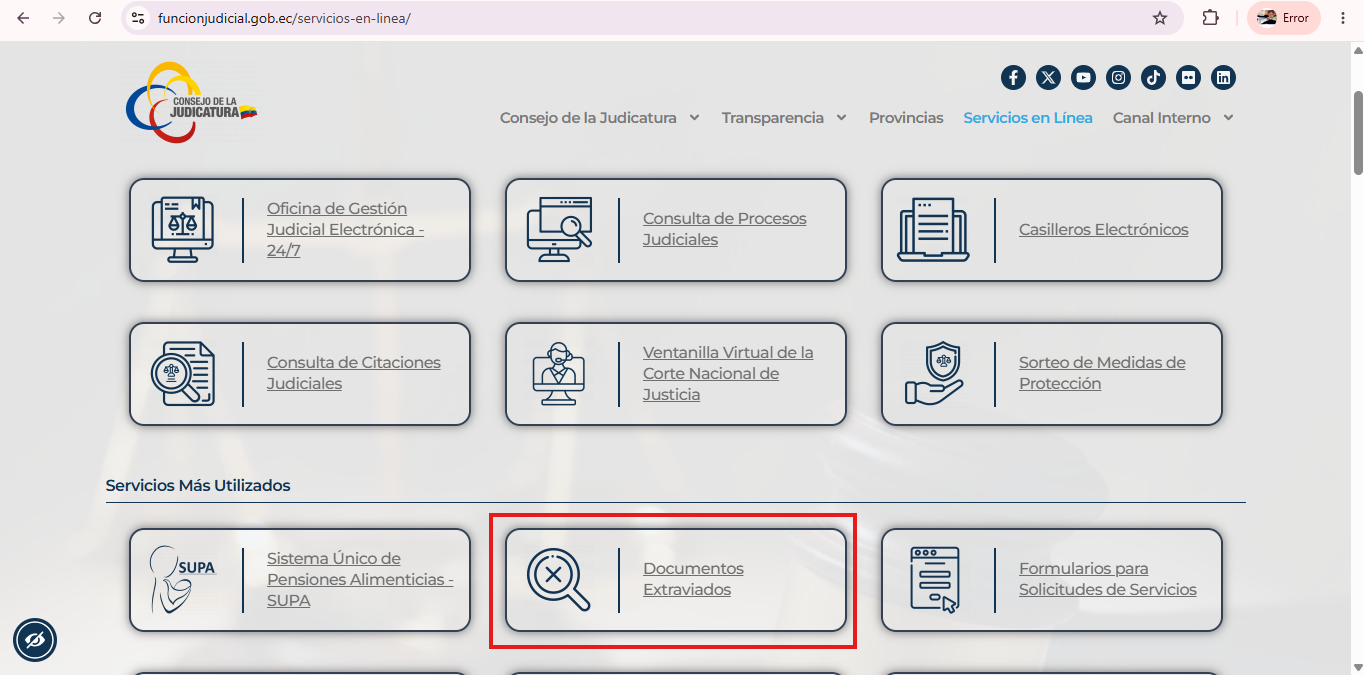Click the address bar URL field
Screen dimensions: 1364x675
[650, 18]
